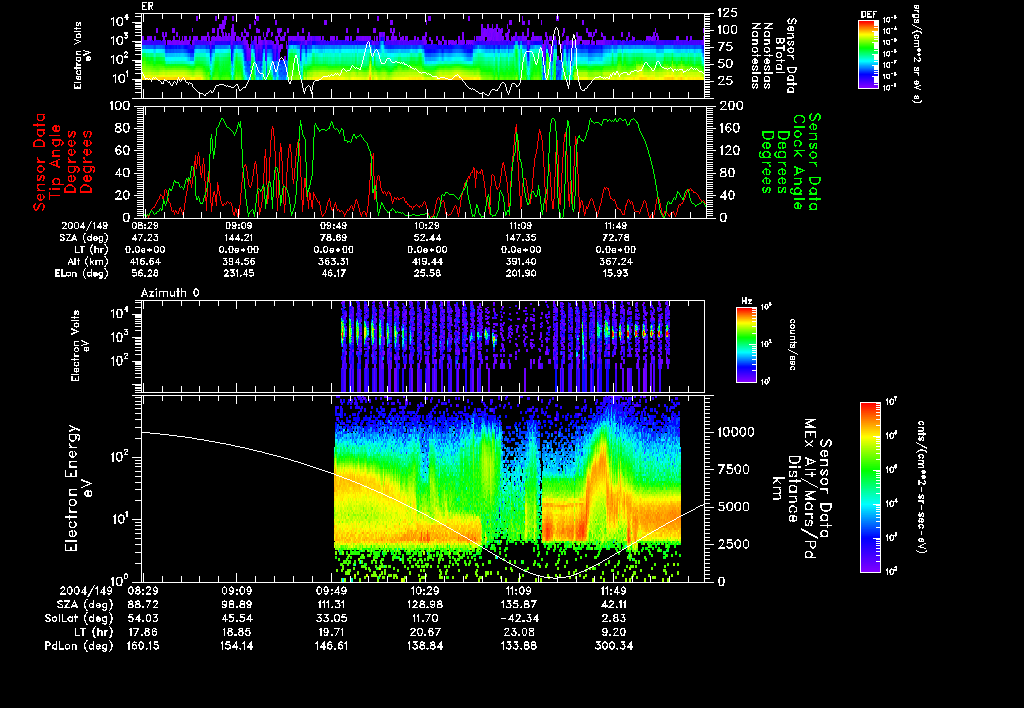This screenshot has height=708, width=1024.
Task: Click the 125 nanotesla tick label
Action: tap(728, 12)
